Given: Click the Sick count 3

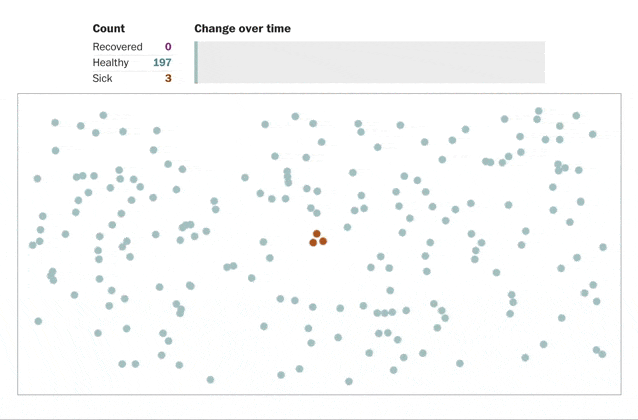Looking at the screenshot, I should coord(168,78).
